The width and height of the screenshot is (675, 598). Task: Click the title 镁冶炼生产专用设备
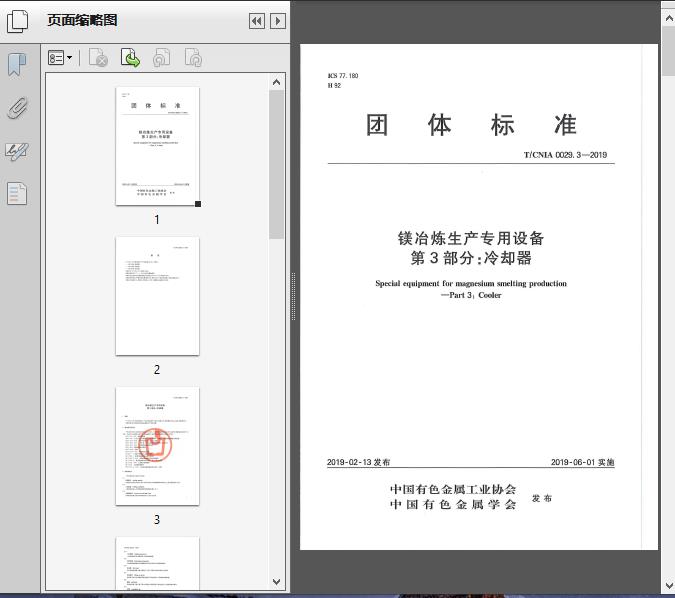[x=471, y=238]
